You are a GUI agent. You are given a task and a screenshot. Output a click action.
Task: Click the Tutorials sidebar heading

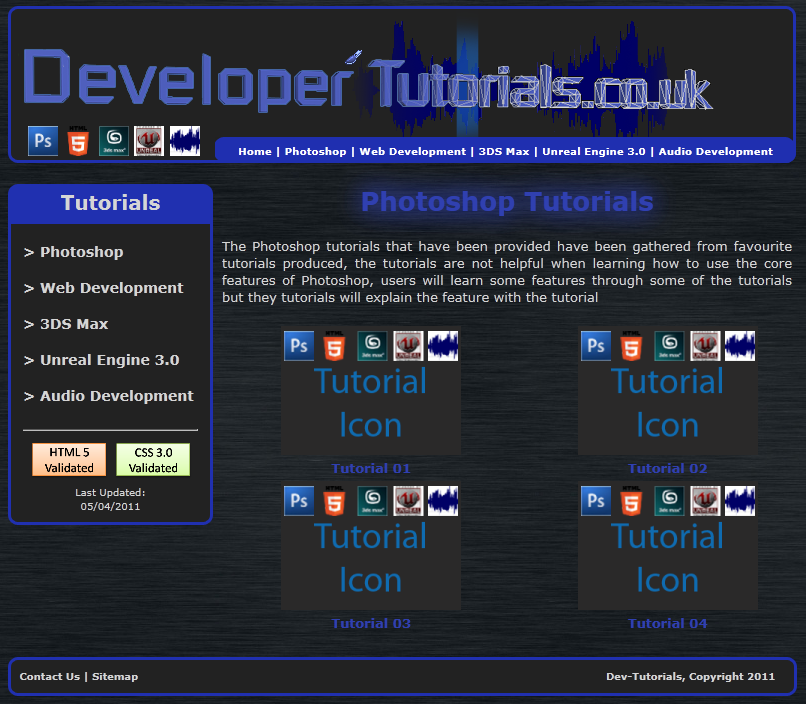point(111,203)
